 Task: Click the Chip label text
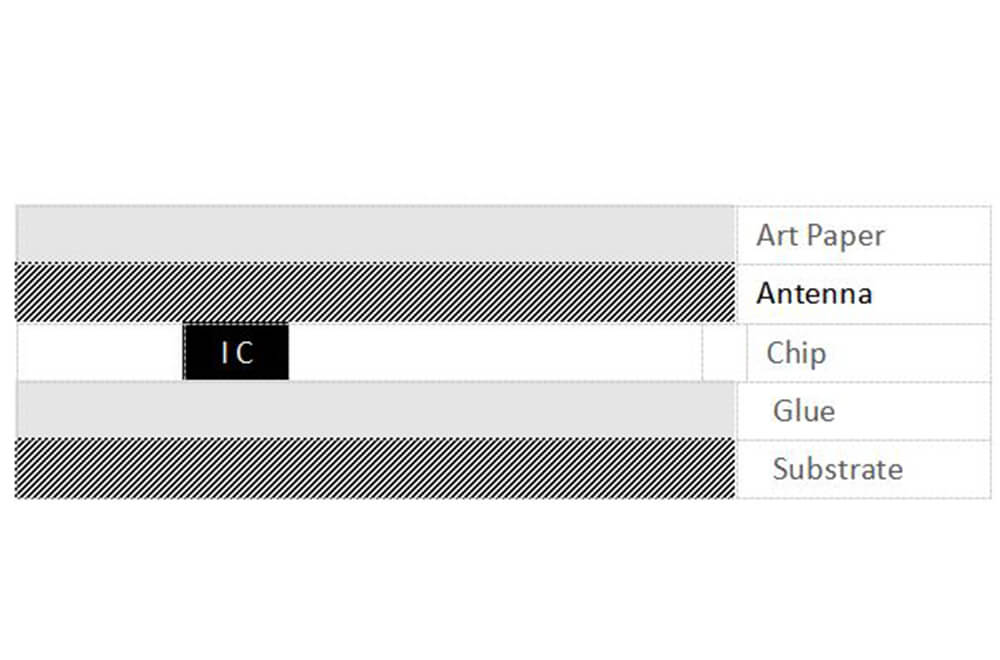796,353
